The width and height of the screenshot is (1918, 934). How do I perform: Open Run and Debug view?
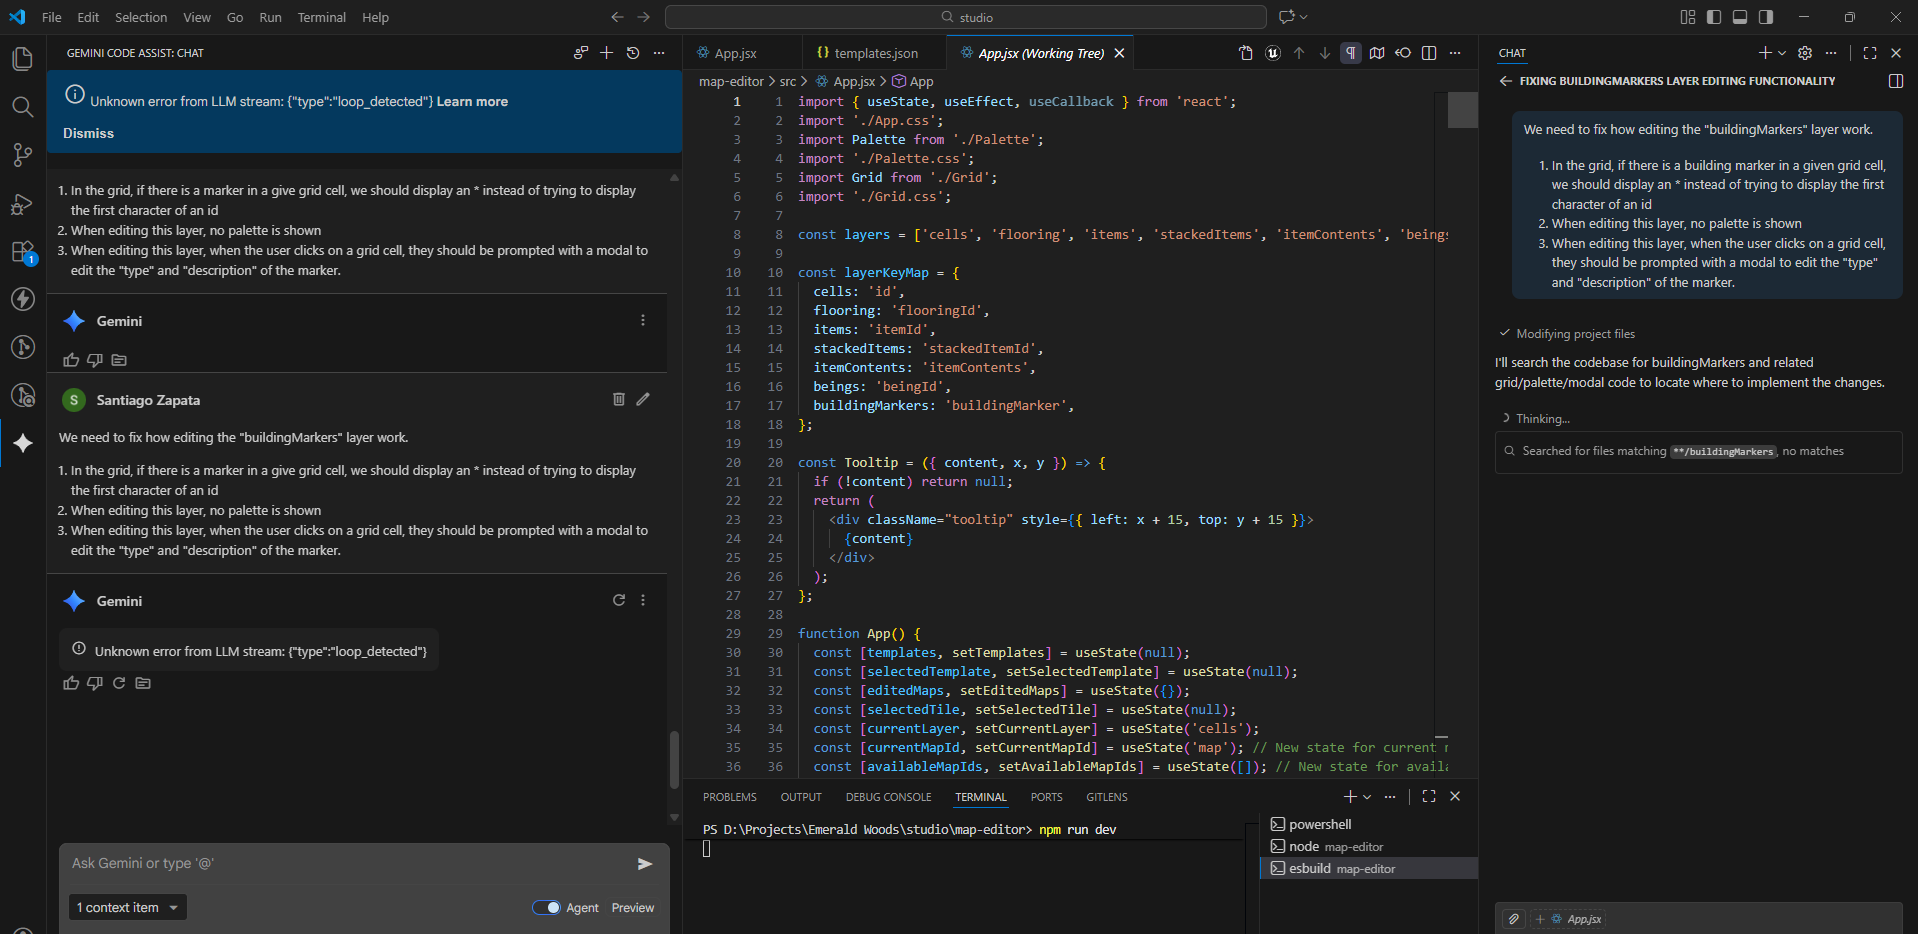pyautogui.click(x=22, y=204)
